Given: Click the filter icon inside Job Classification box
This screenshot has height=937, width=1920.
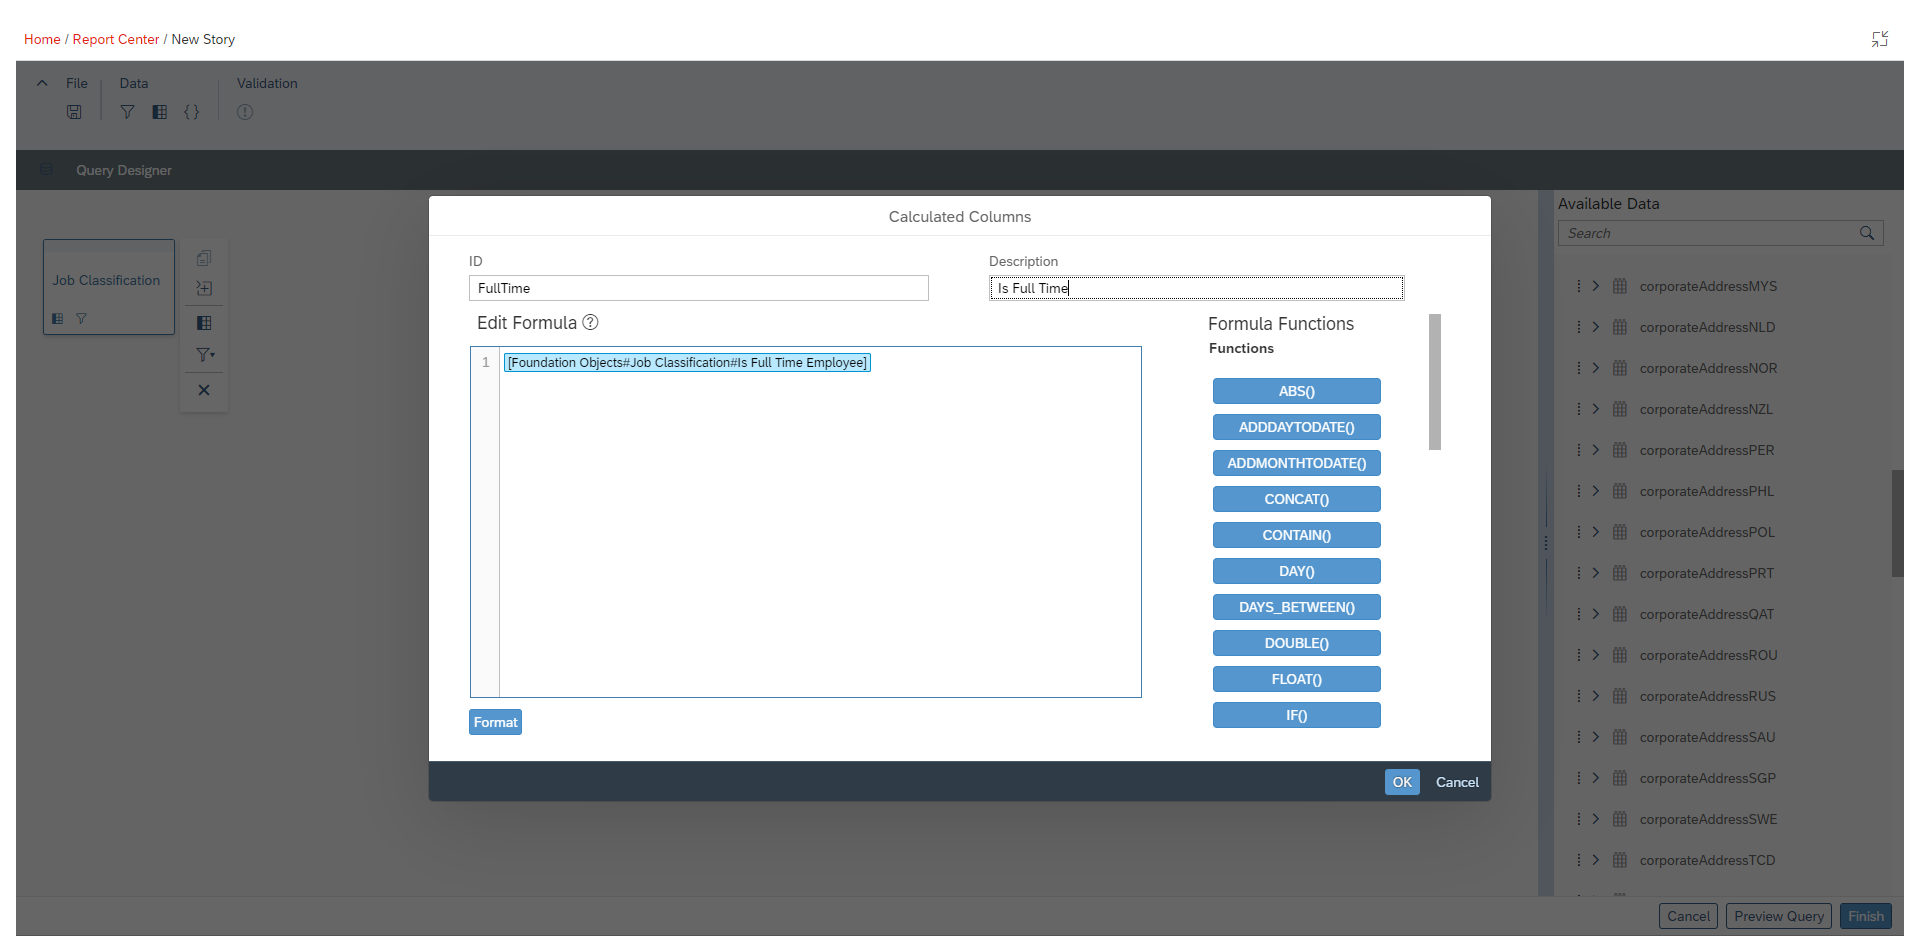Looking at the screenshot, I should (x=82, y=319).
